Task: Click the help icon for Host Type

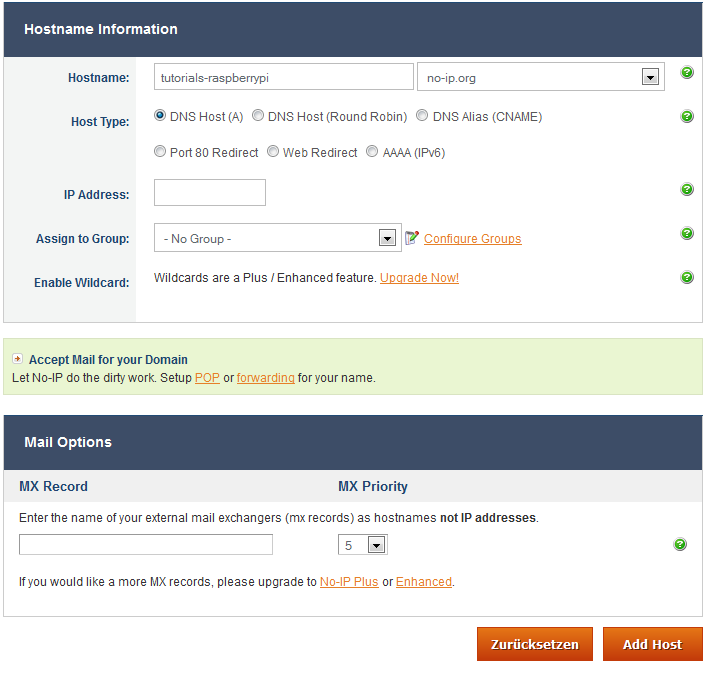Action: click(687, 117)
